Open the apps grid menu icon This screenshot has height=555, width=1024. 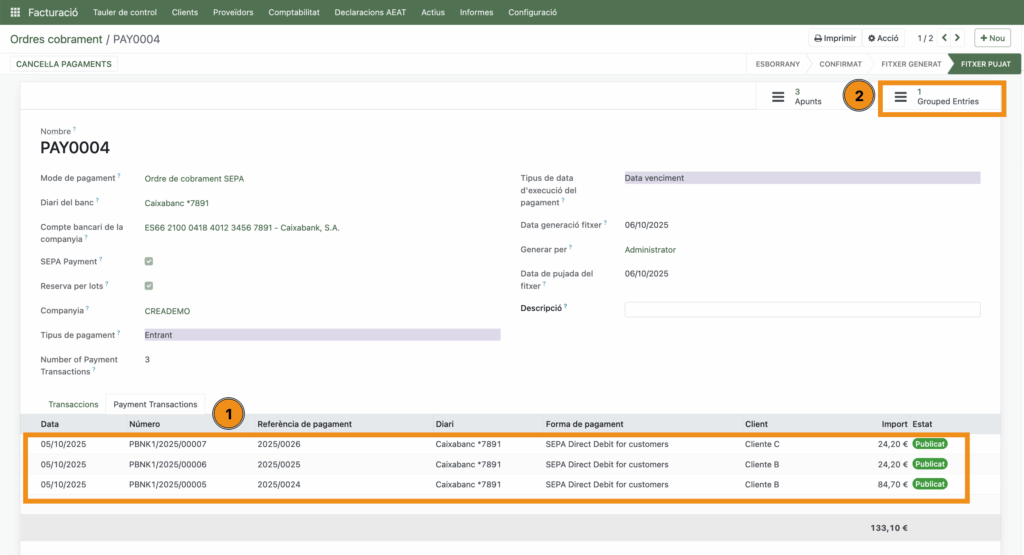pyautogui.click(x=15, y=13)
